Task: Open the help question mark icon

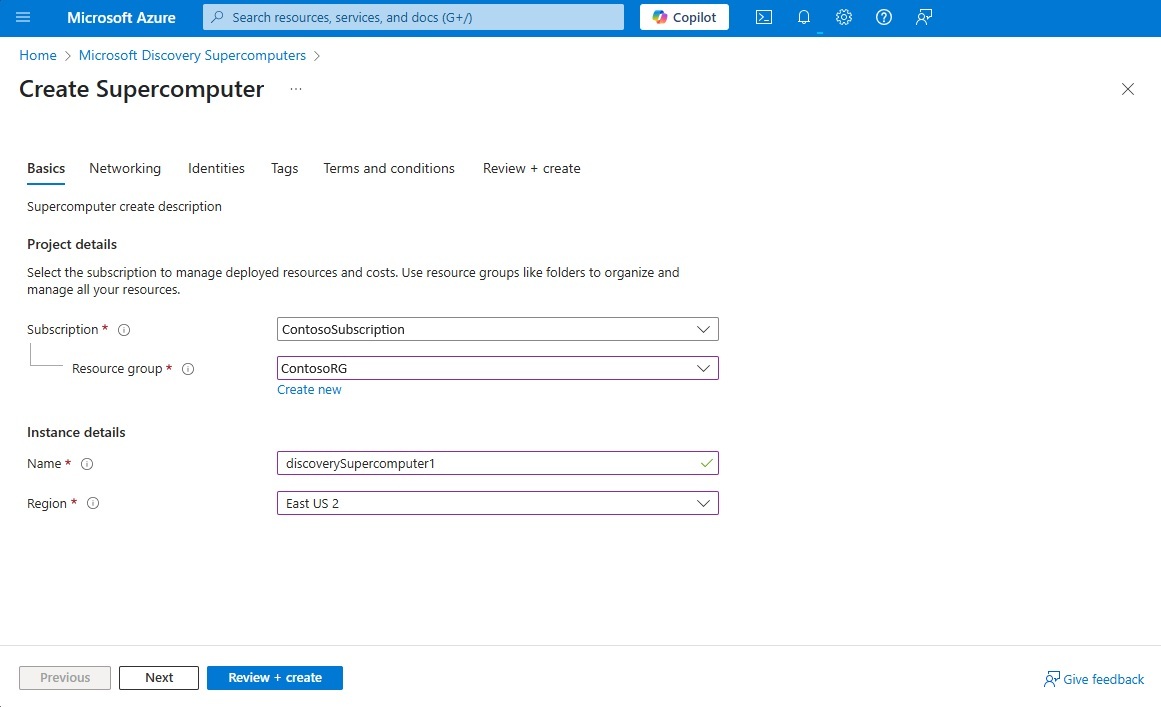Action: (x=883, y=17)
